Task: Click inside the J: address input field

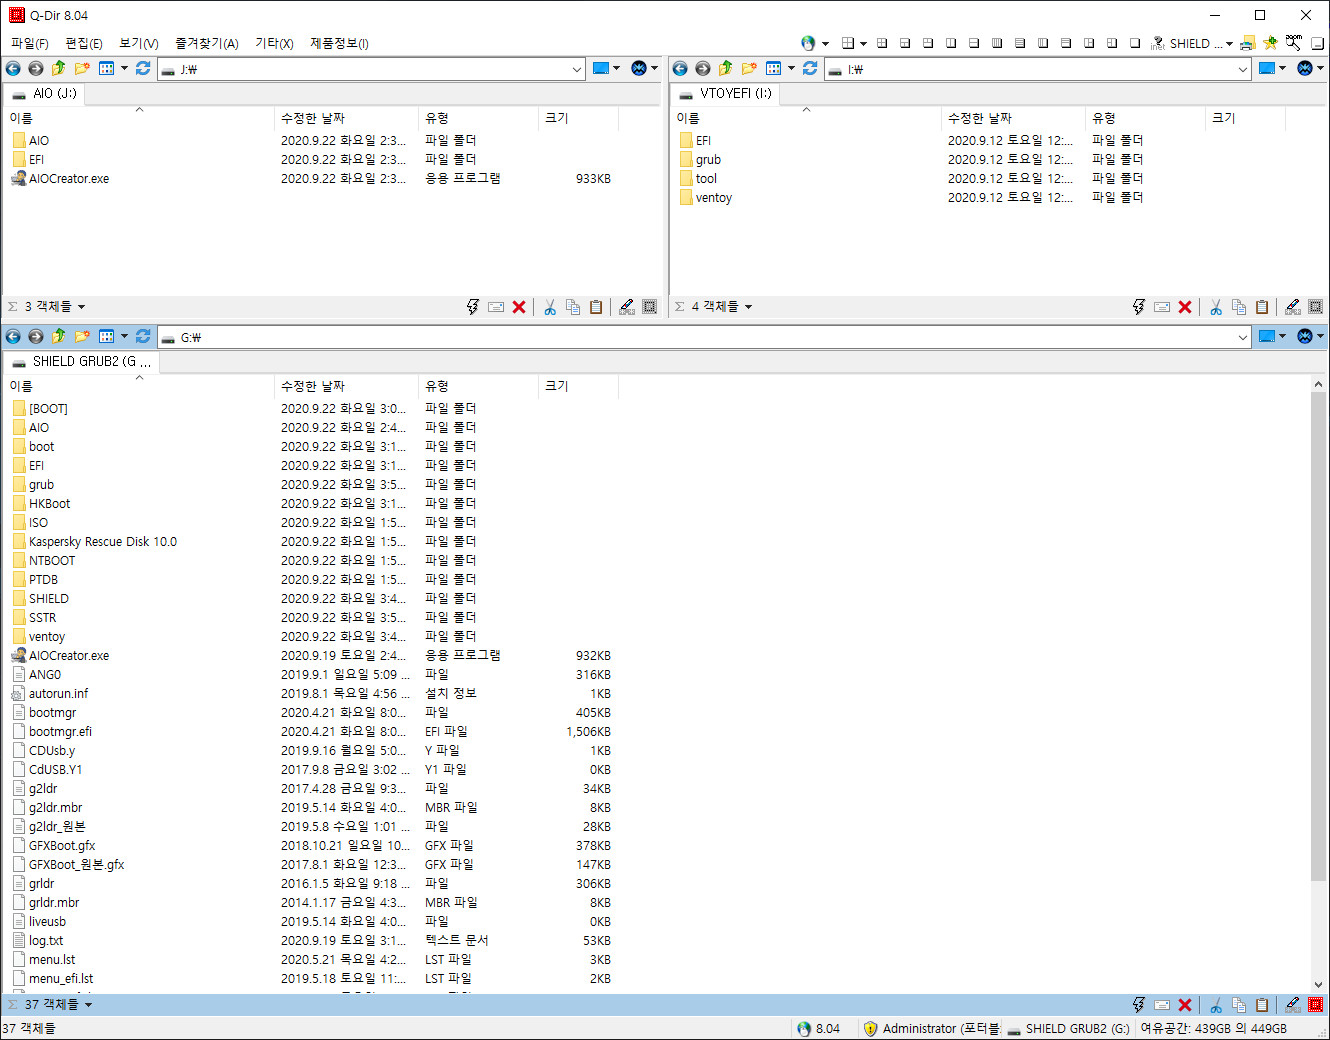Action: coord(370,69)
